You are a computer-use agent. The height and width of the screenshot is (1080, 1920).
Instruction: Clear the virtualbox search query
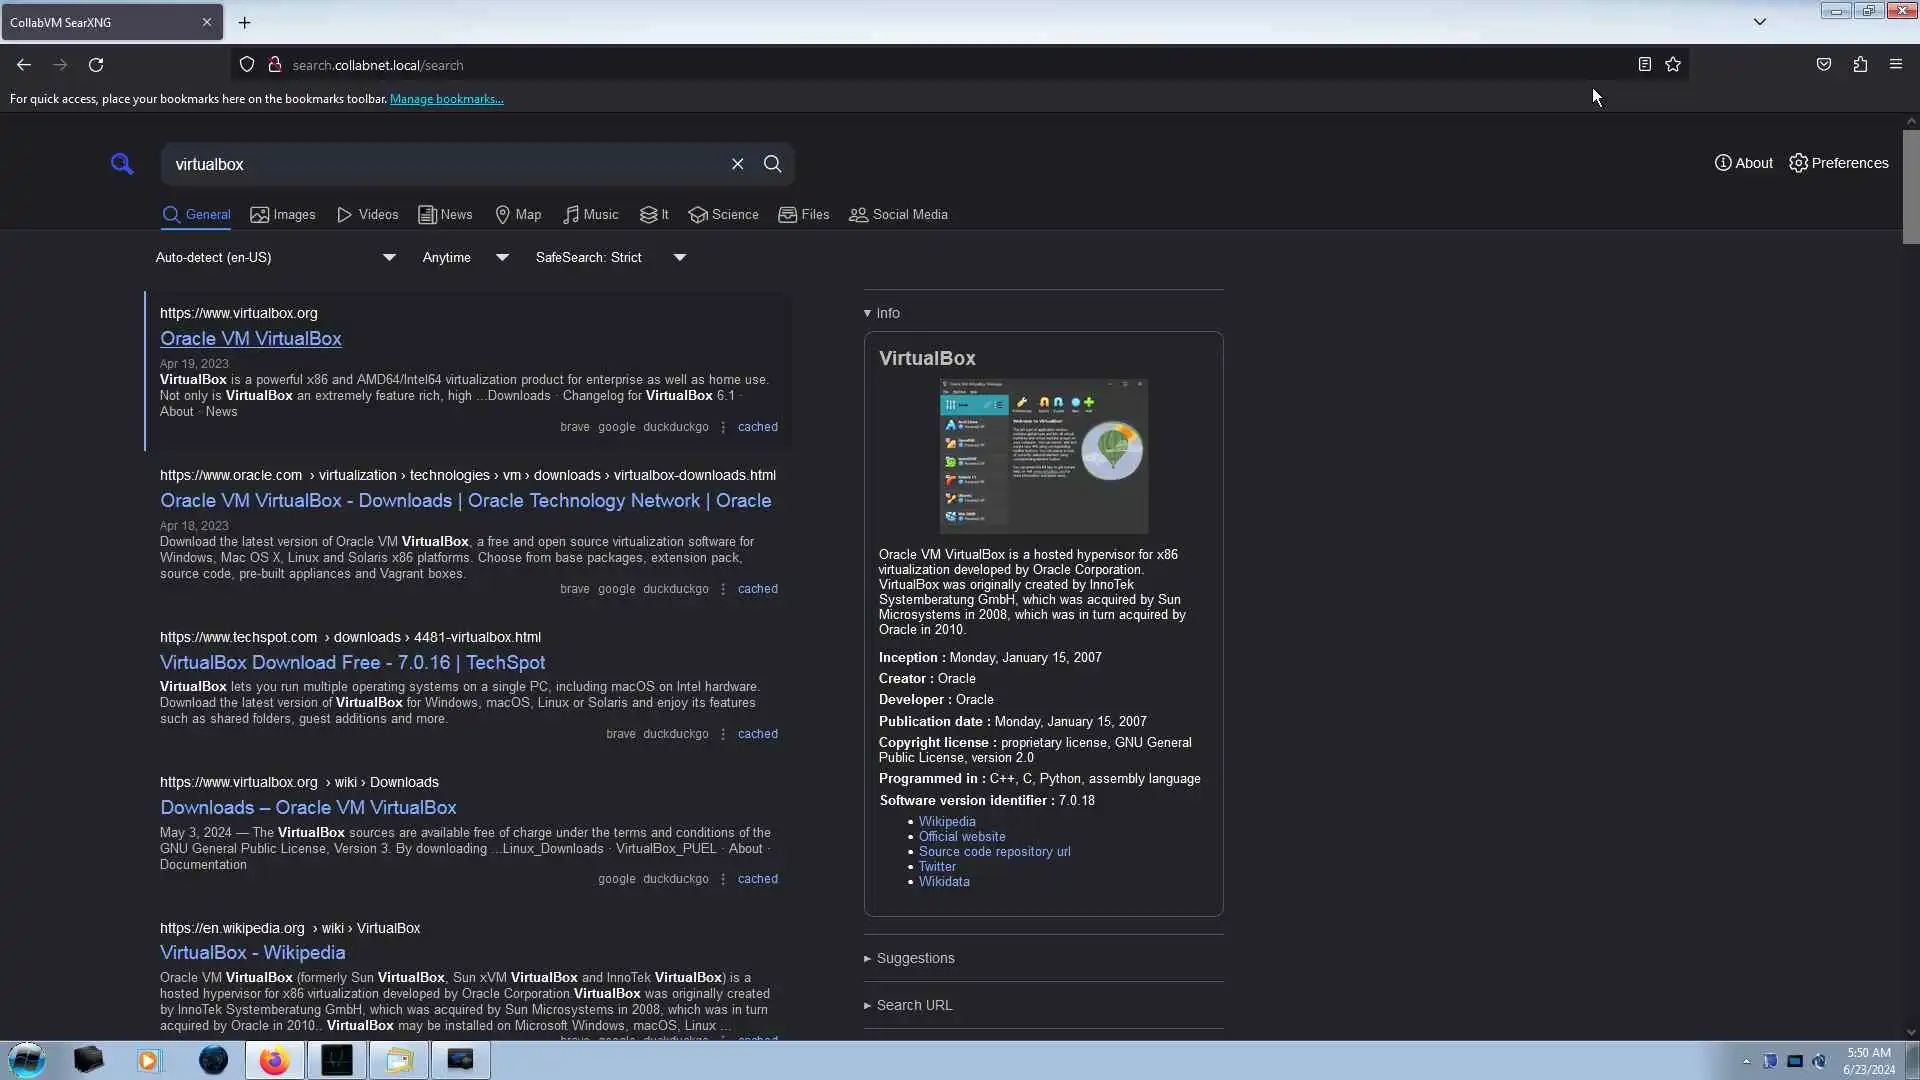[x=737, y=164]
